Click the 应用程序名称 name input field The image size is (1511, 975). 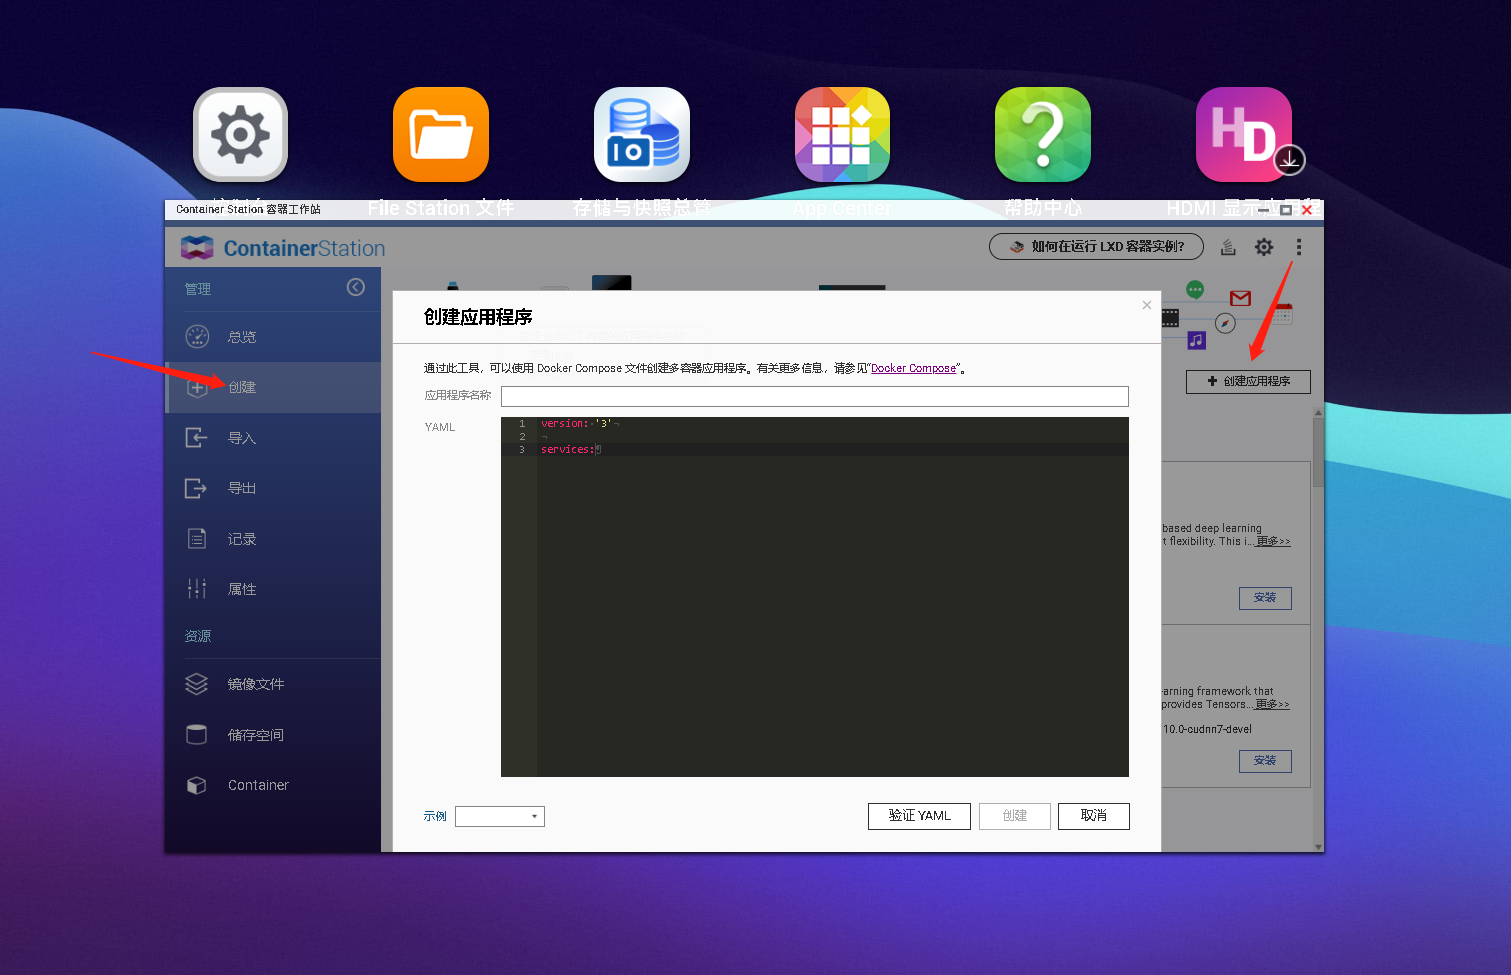point(814,396)
